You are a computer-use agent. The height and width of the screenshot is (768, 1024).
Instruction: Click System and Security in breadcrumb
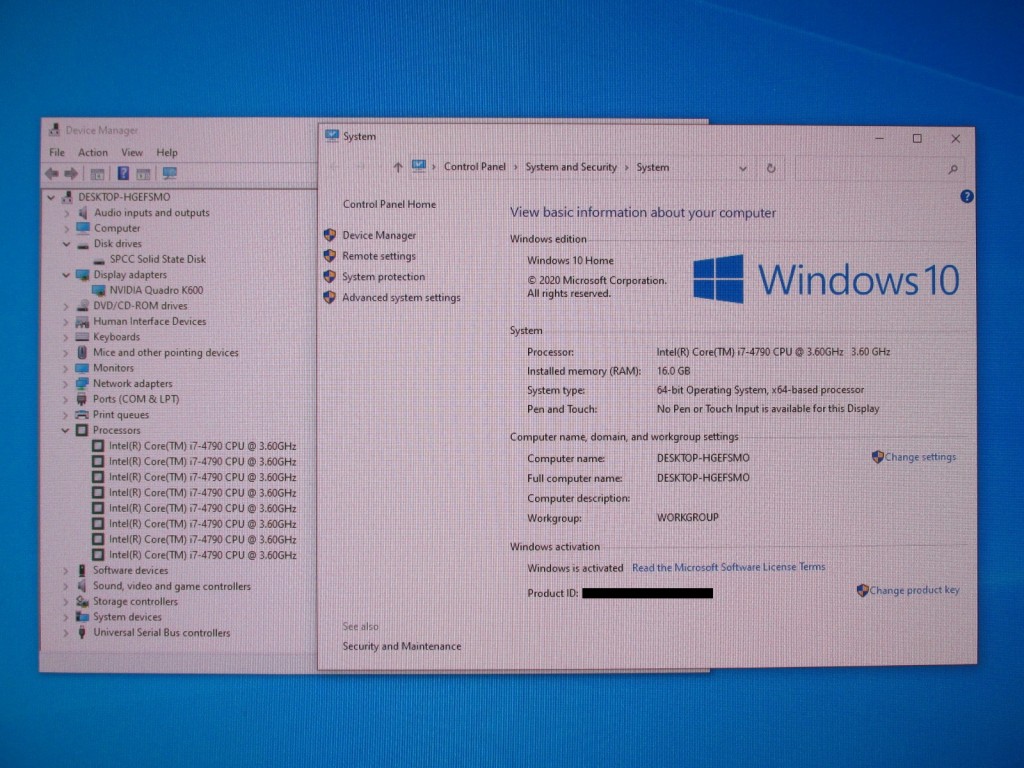coord(571,167)
